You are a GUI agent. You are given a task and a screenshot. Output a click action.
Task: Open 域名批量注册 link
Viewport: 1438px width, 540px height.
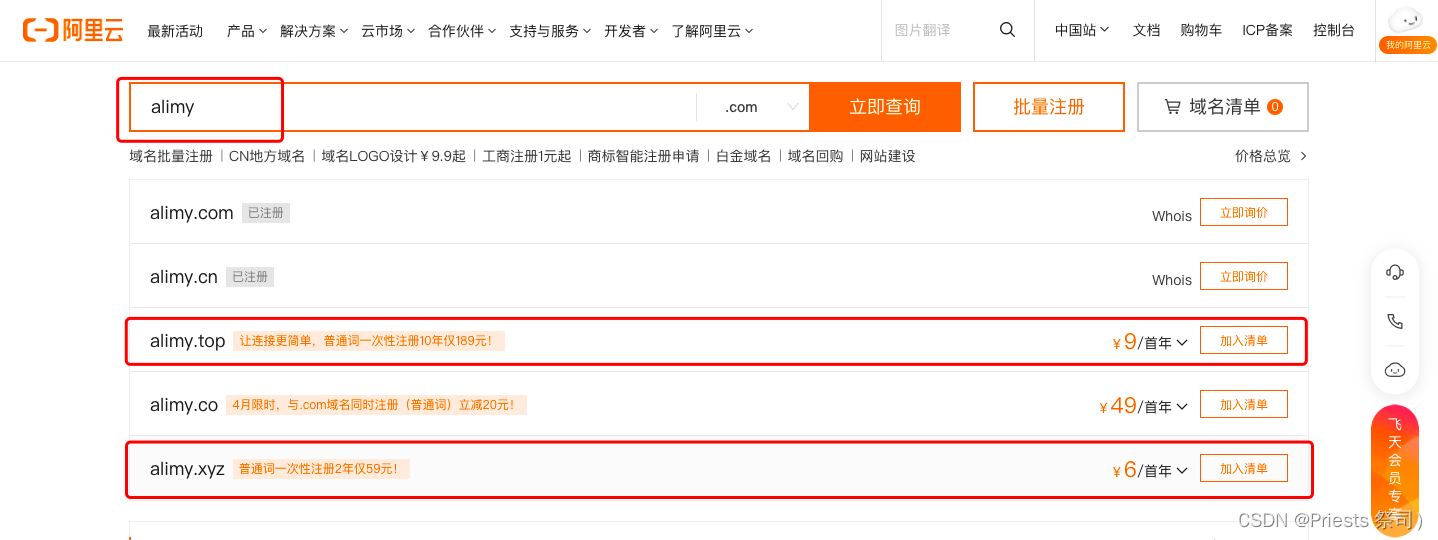point(171,156)
